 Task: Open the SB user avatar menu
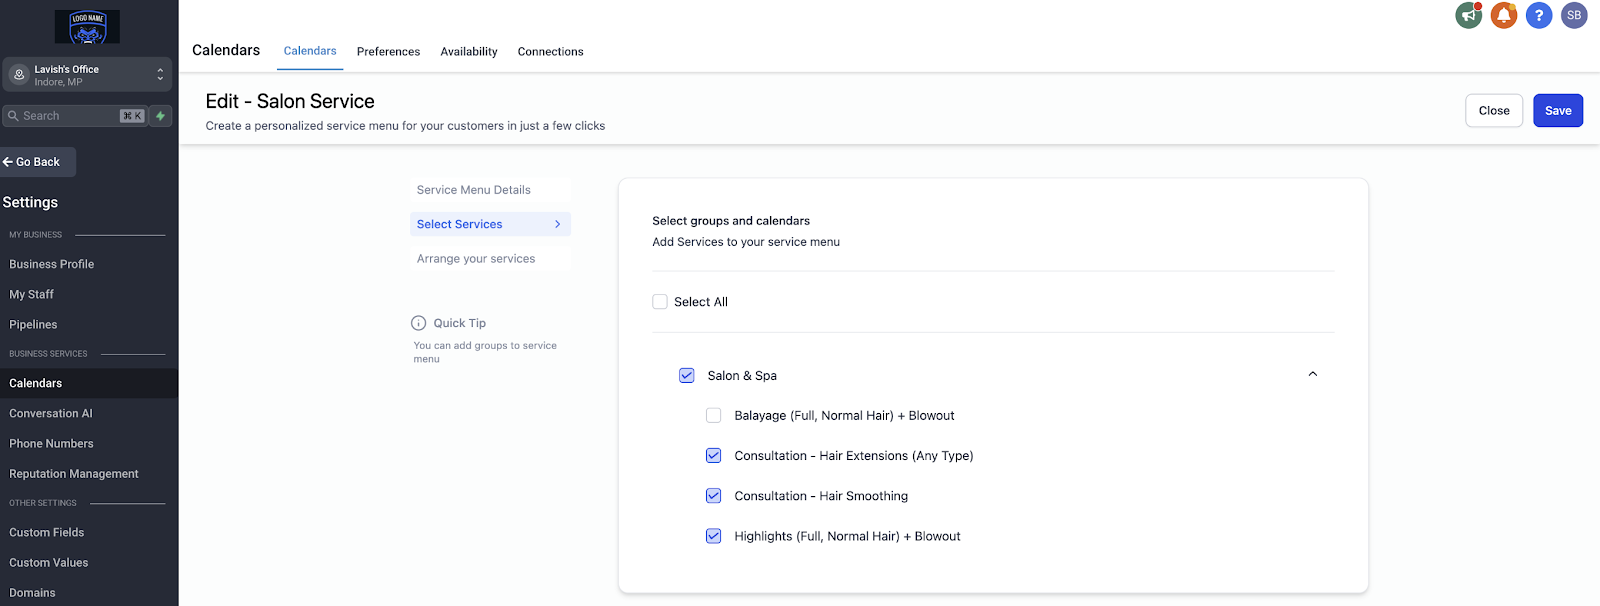(1574, 15)
